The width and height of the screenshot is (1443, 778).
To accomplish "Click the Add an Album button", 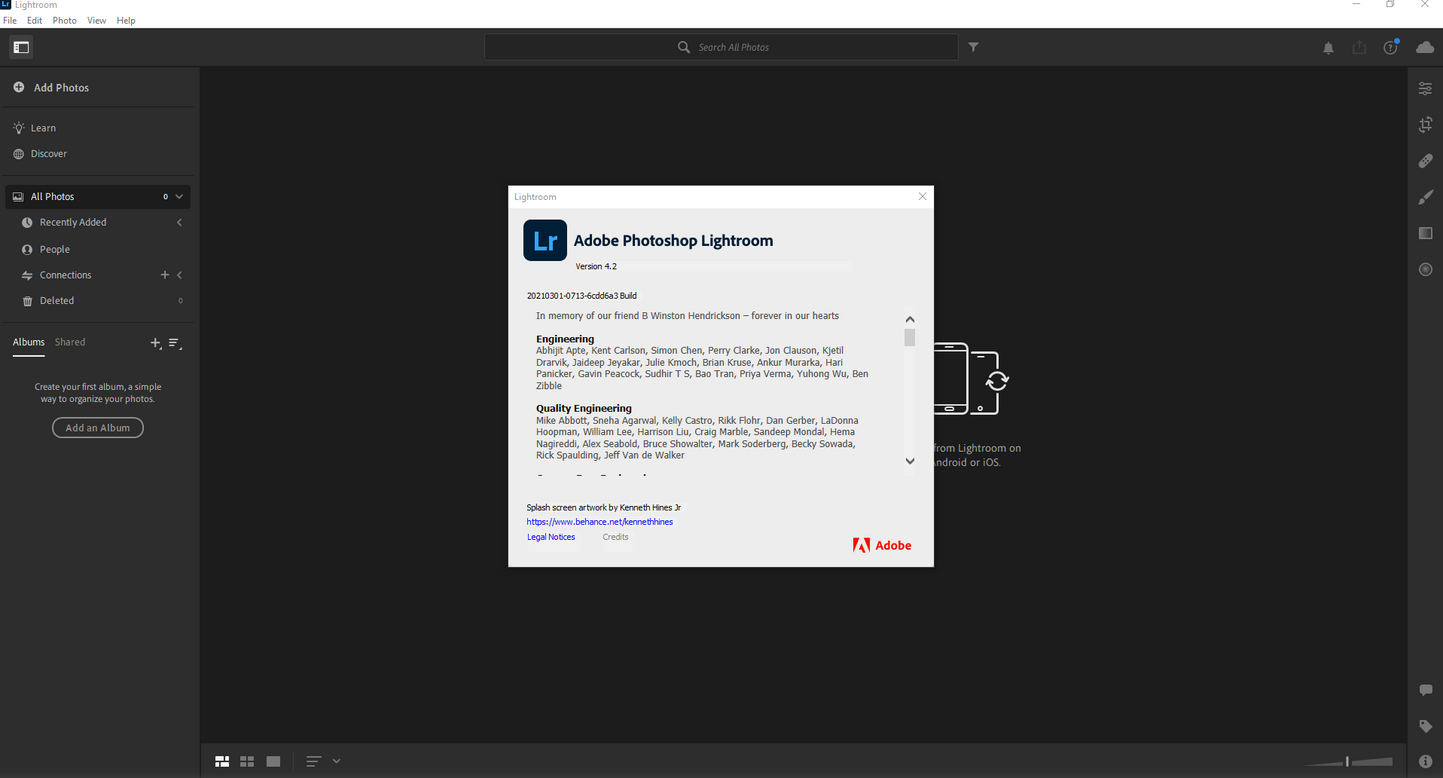I will click(x=98, y=428).
